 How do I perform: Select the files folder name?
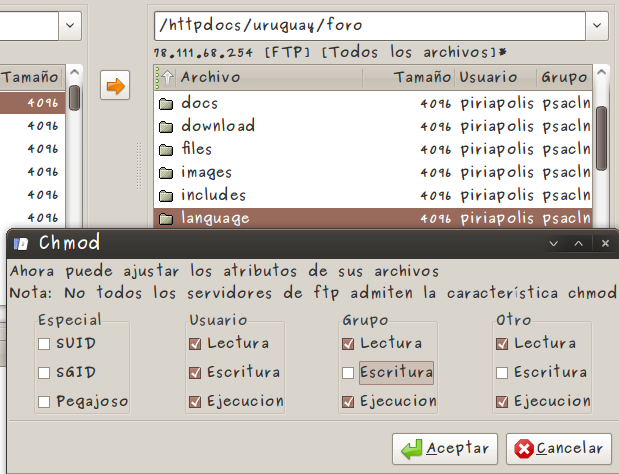tap(197, 149)
